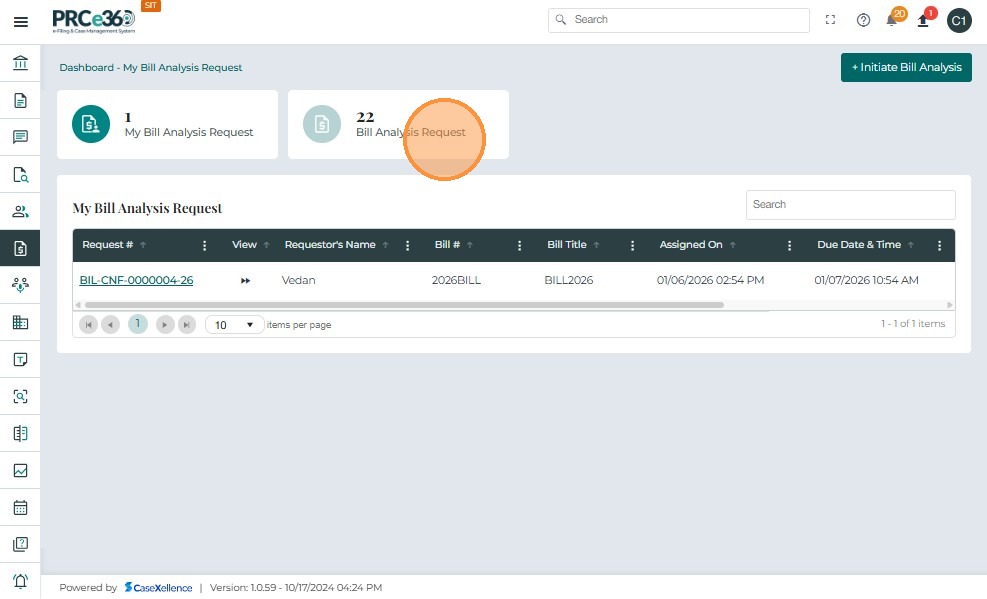Click the Dashboard breadcrumb link
This screenshot has width=987, height=599.
point(86,68)
